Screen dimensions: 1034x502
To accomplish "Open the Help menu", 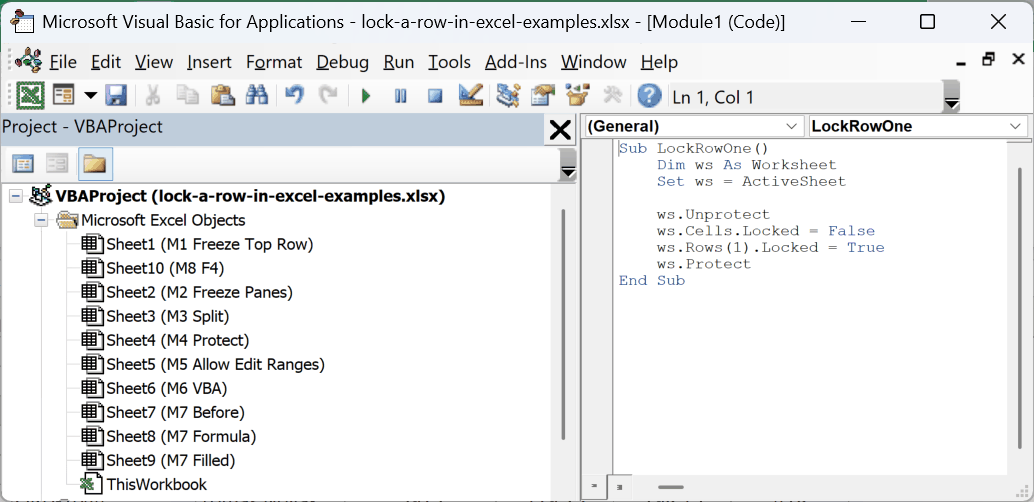I will 659,62.
